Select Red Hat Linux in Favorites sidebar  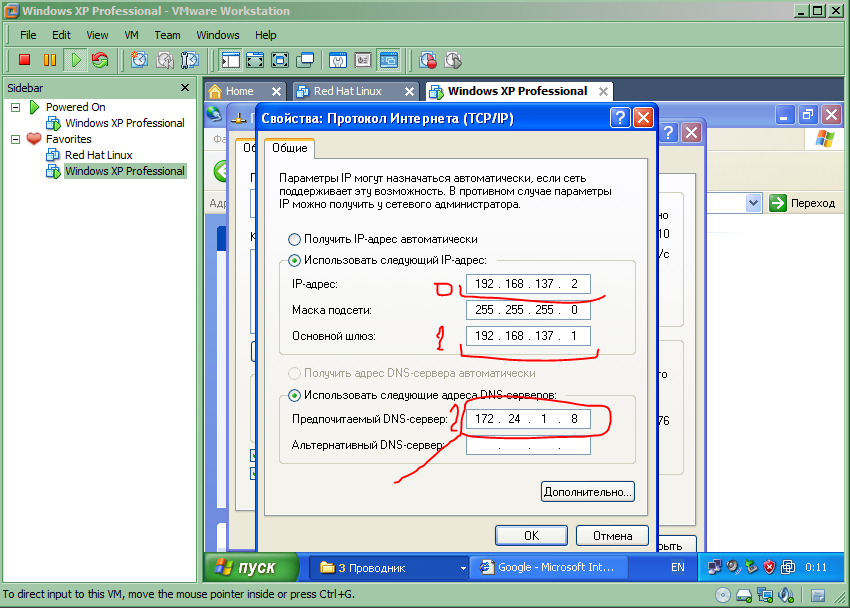[98, 155]
